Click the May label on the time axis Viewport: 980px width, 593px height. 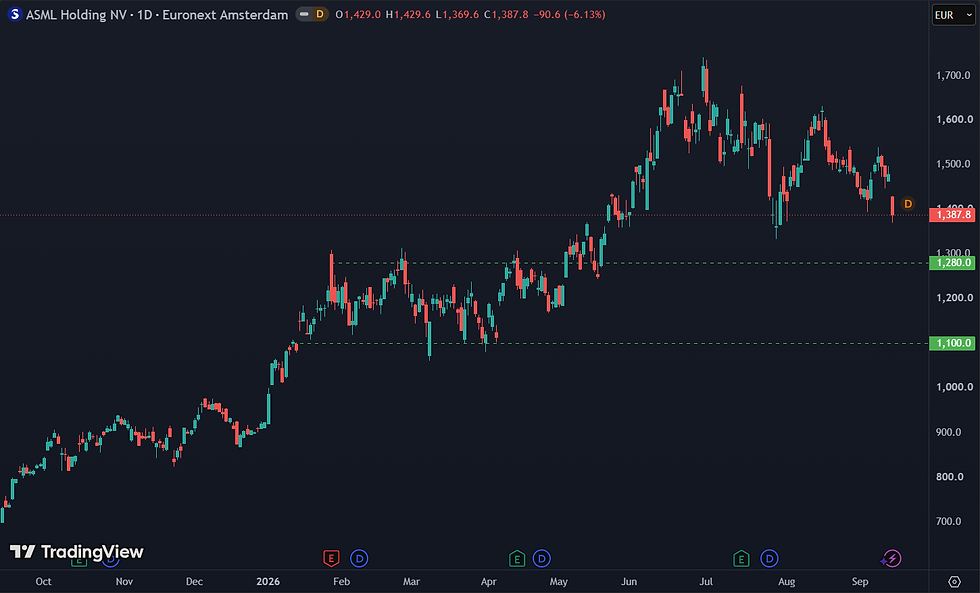pos(559,581)
